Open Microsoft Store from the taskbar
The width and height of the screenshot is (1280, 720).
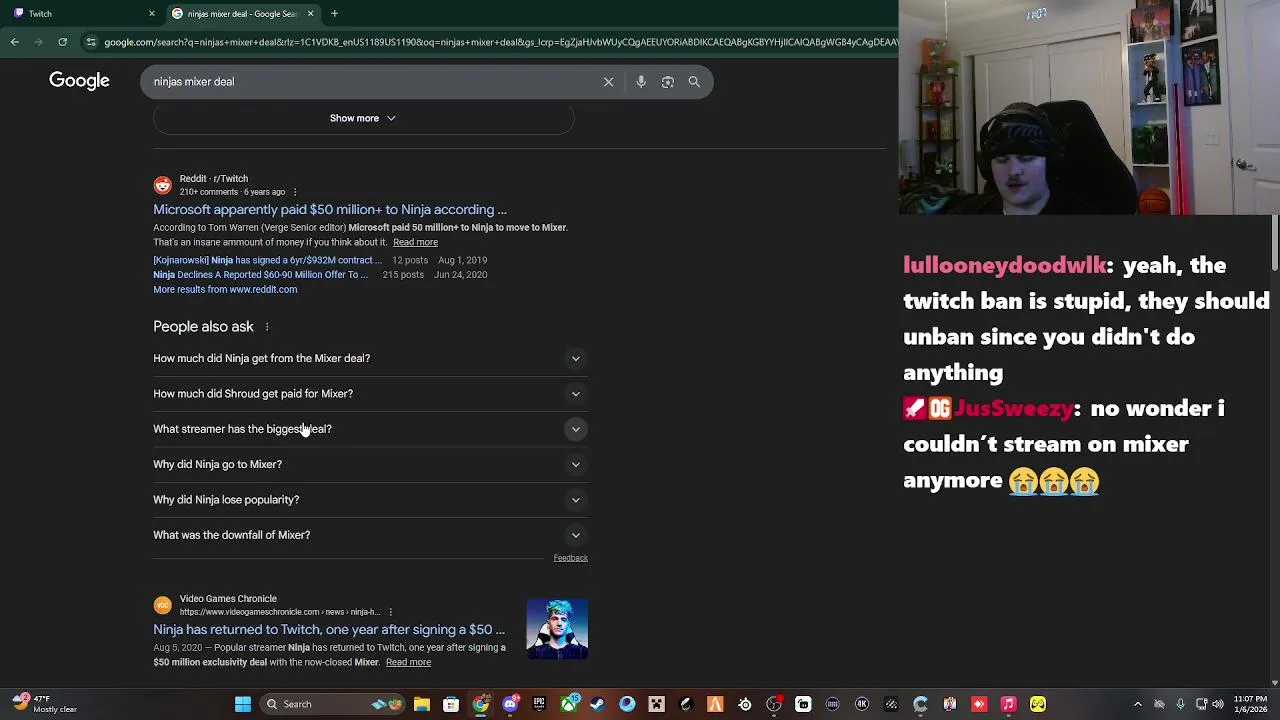[451, 704]
